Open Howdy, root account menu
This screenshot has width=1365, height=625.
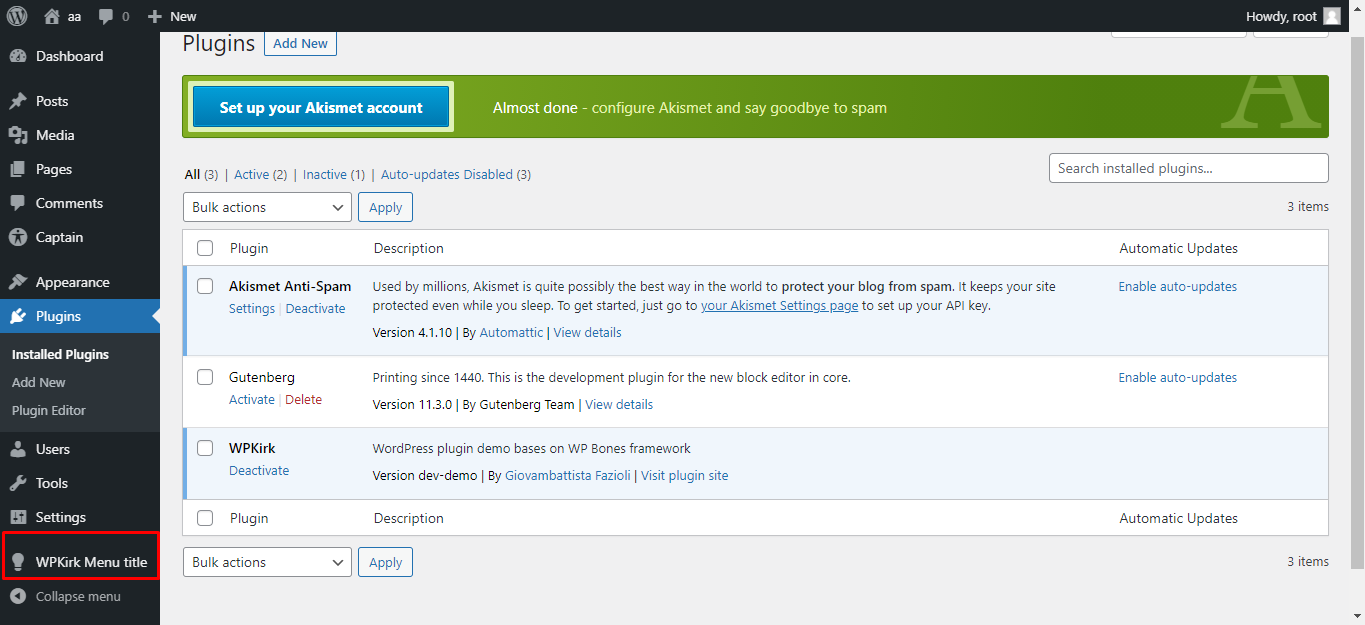(1293, 16)
